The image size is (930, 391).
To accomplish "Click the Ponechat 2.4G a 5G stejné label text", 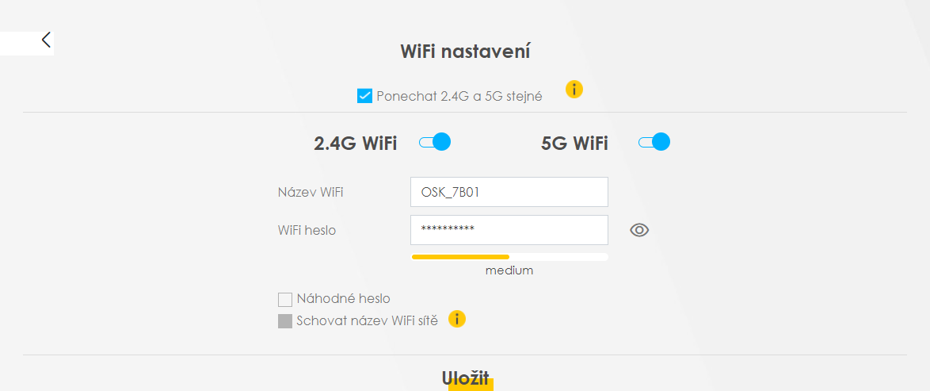I will tap(459, 96).
